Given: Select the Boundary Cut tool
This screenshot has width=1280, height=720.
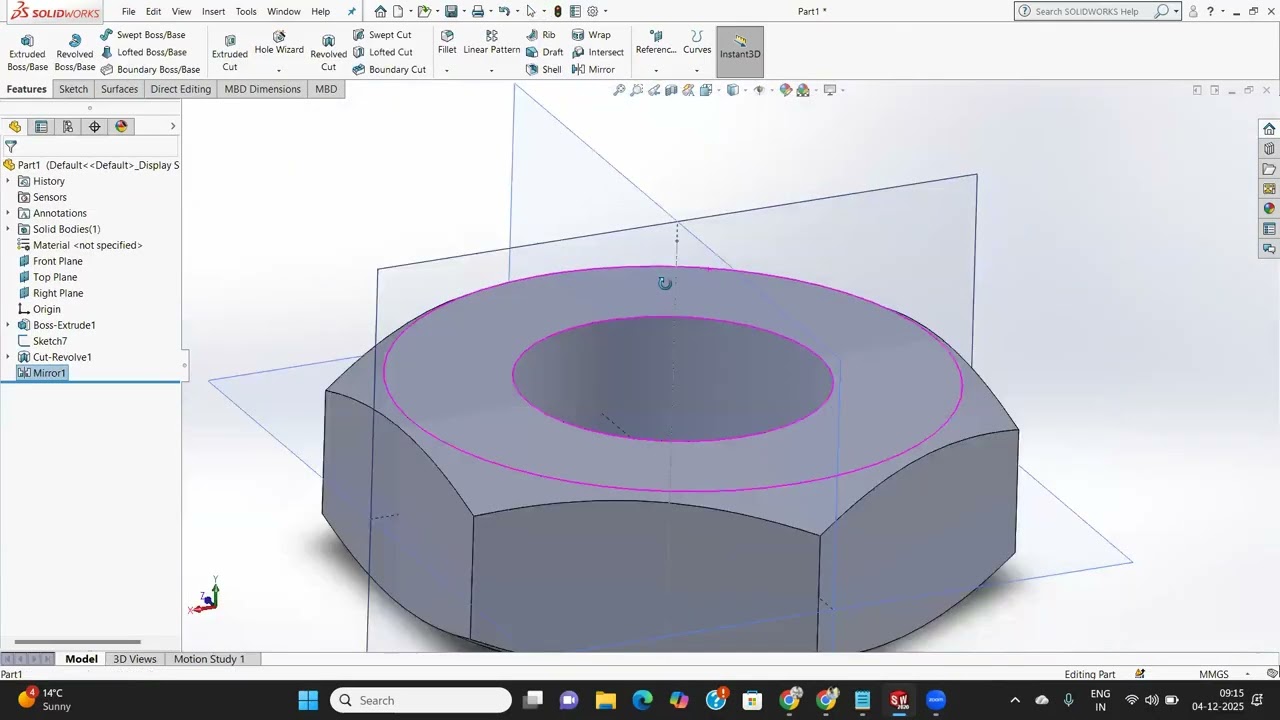Looking at the screenshot, I should pyautogui.click(x=389, y=70).
